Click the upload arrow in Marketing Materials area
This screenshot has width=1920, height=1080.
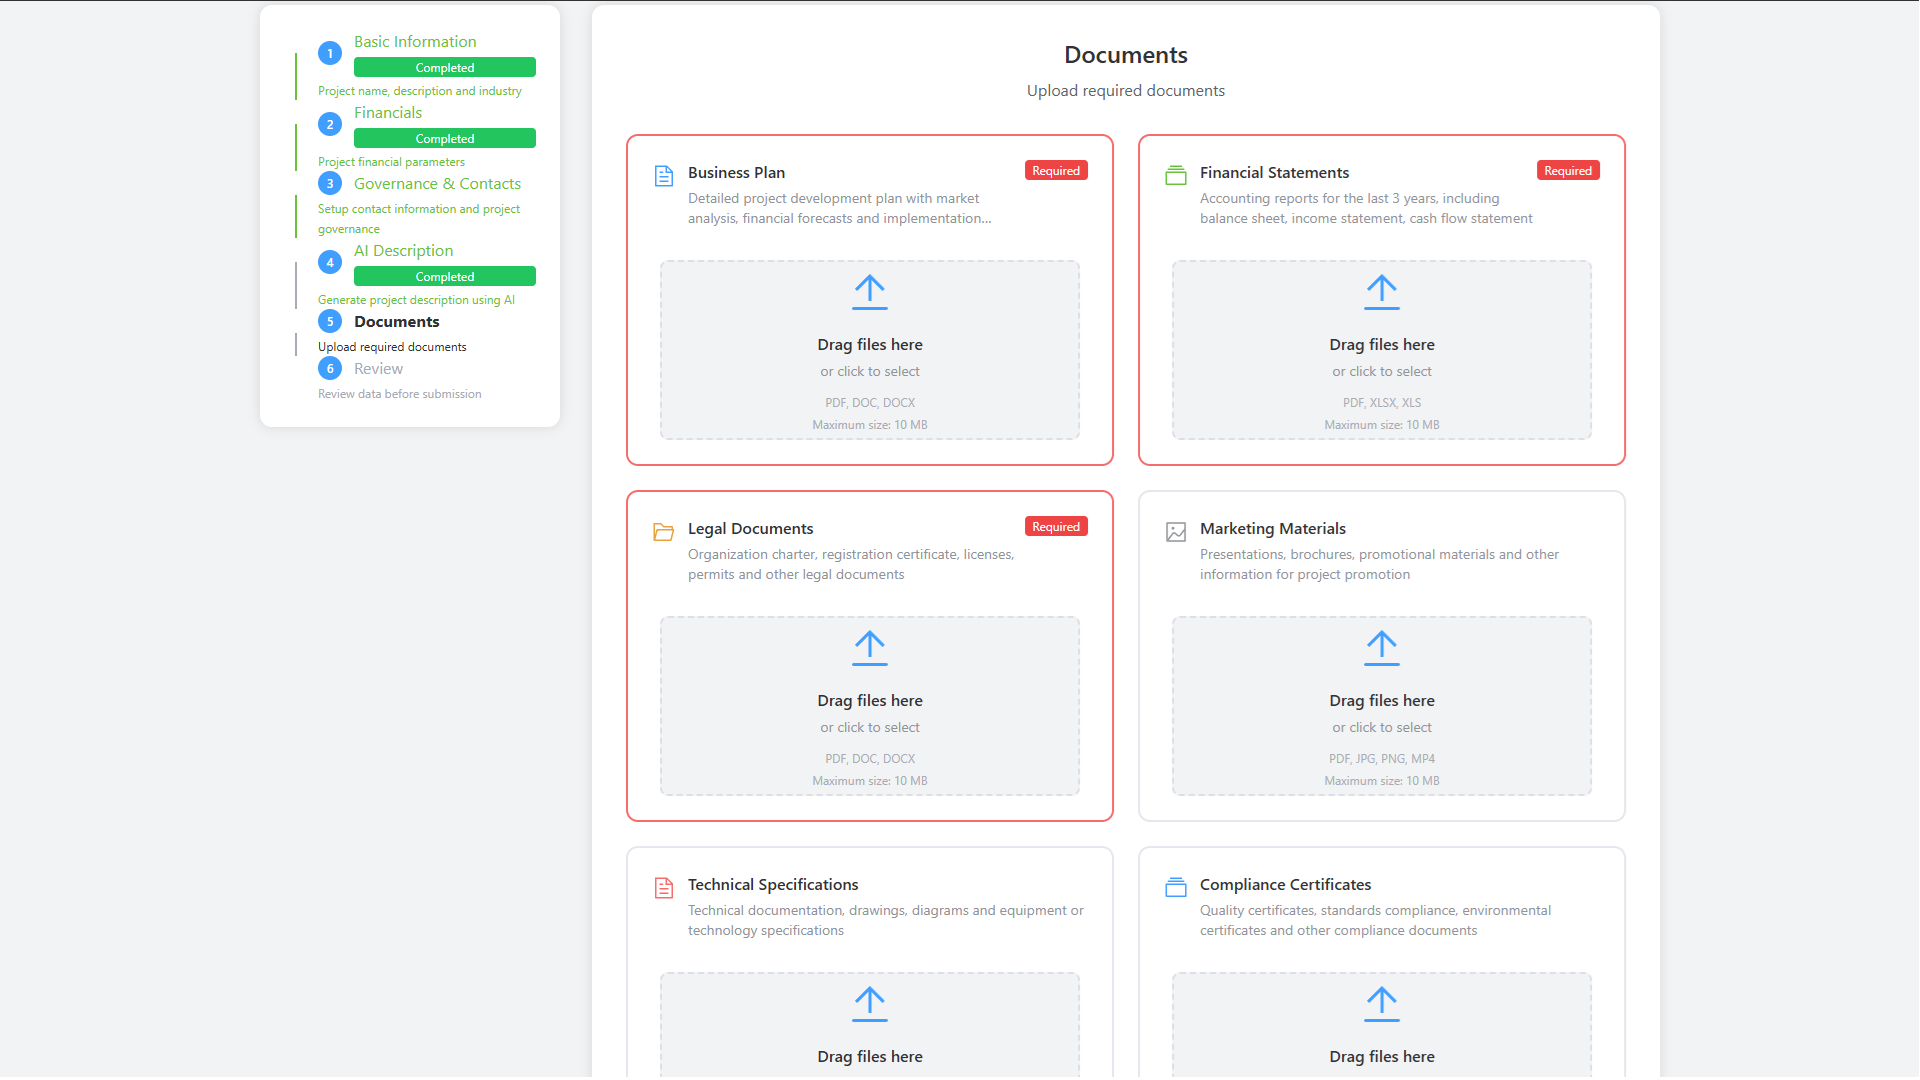(x=1381, y=647)
